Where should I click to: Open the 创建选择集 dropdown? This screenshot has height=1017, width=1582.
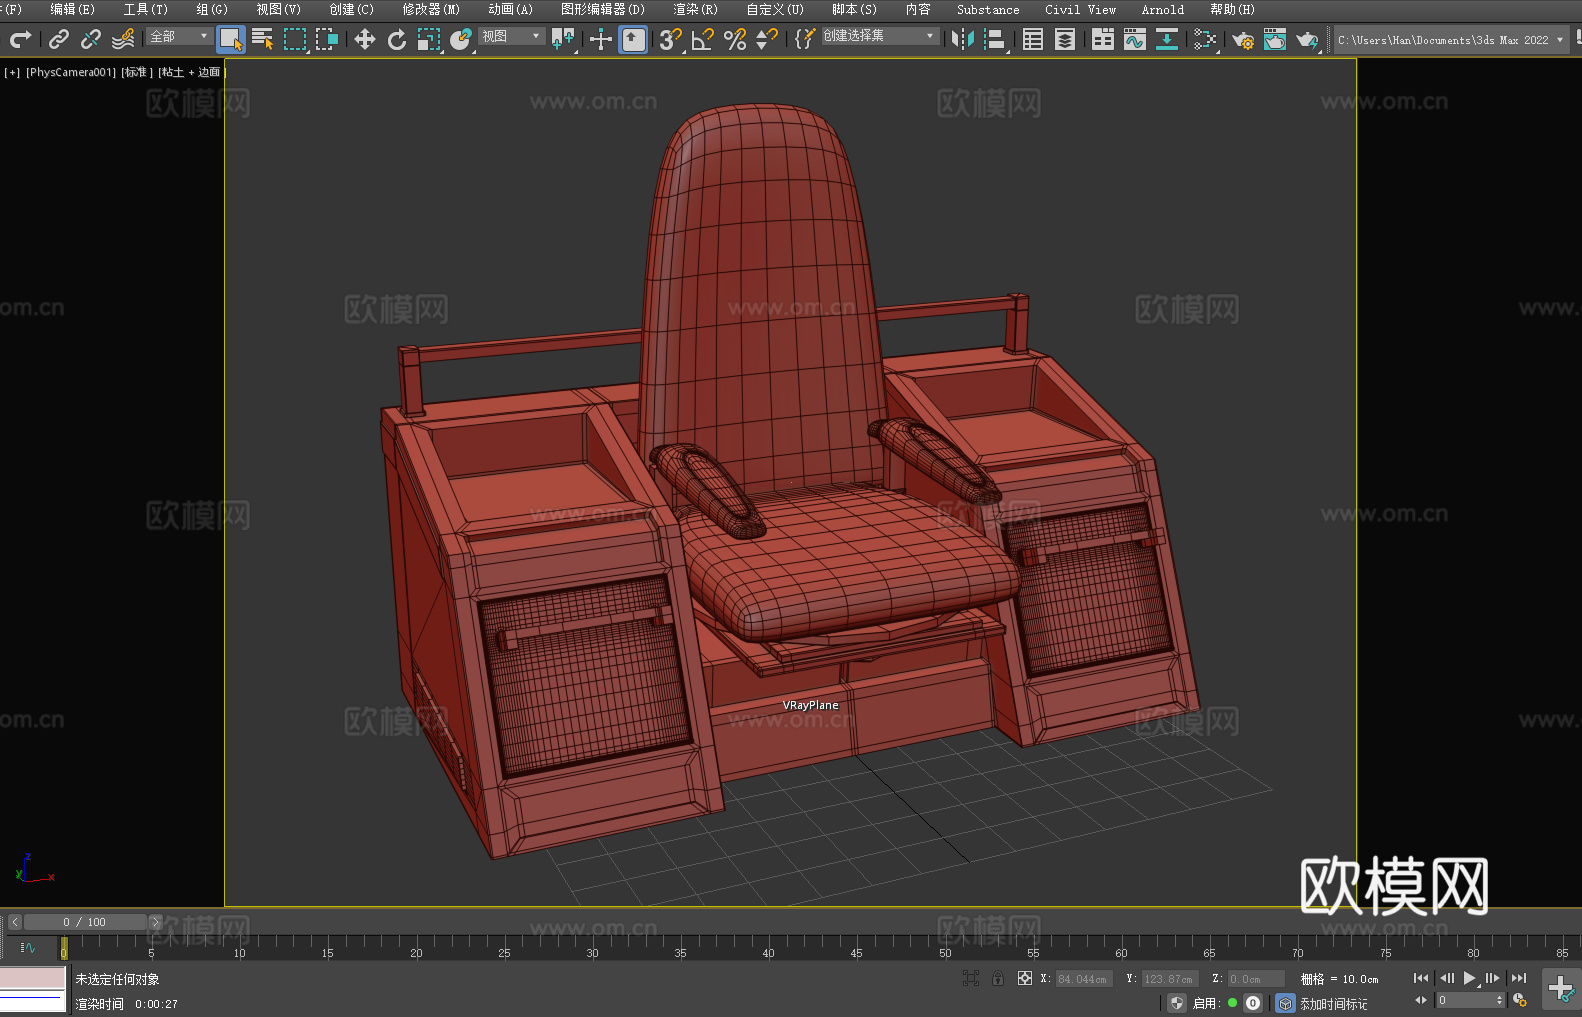[880, 36]
